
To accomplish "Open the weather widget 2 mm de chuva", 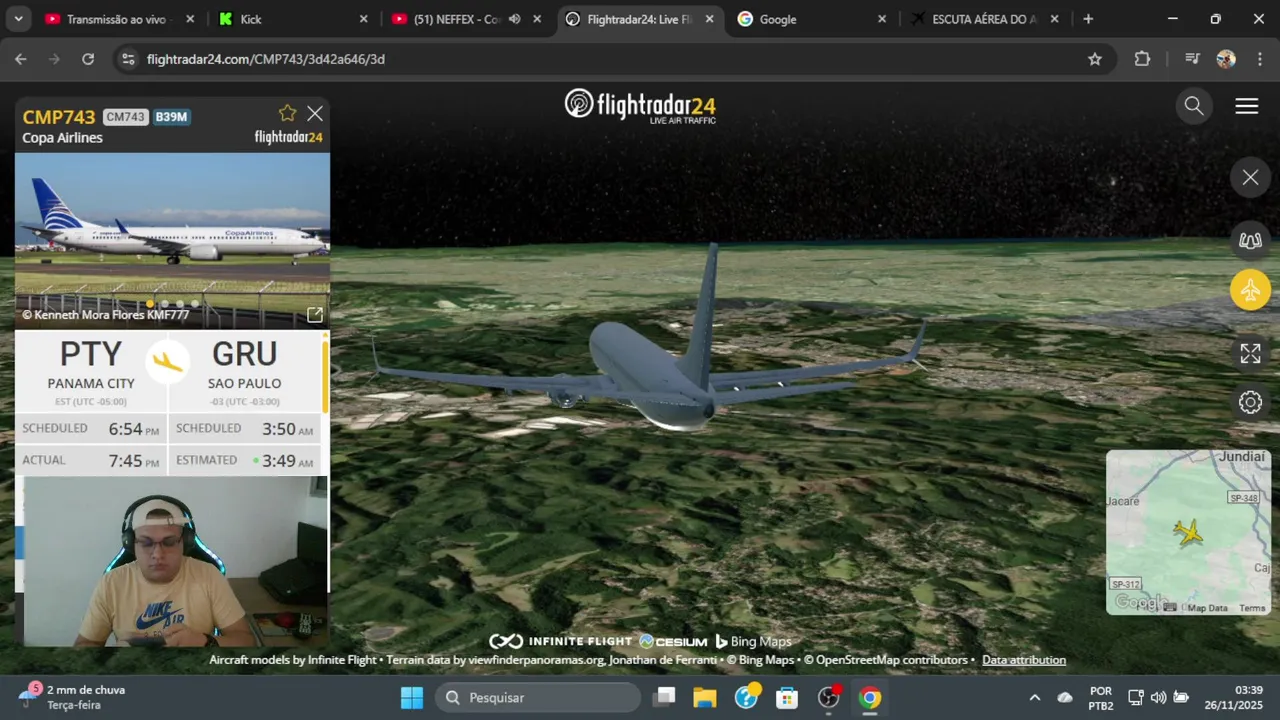I will pyautogui.click(x=70, y=697).
